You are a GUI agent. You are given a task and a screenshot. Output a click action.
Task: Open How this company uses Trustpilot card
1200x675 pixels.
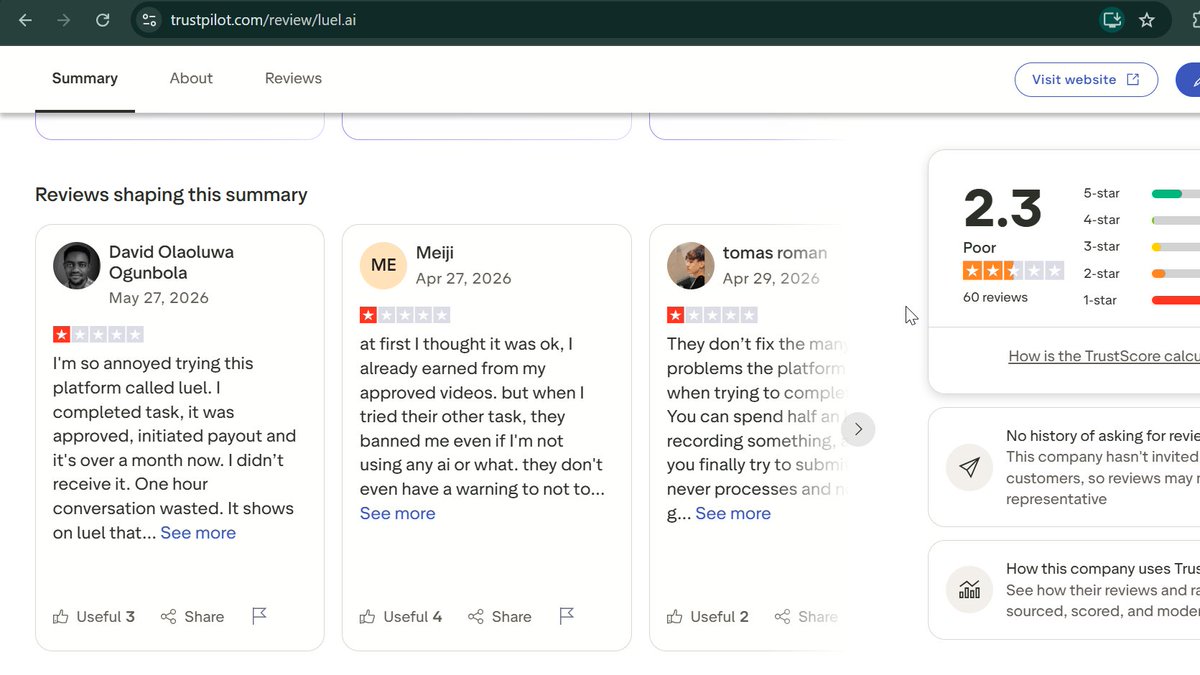point(1064,590)
